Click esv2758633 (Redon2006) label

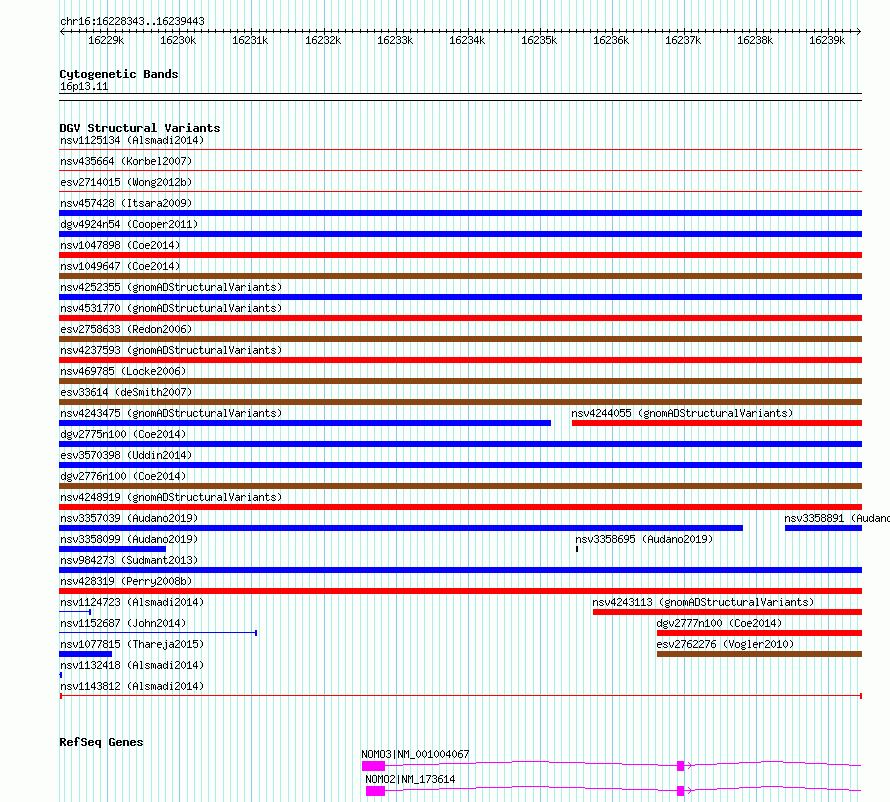126,329
